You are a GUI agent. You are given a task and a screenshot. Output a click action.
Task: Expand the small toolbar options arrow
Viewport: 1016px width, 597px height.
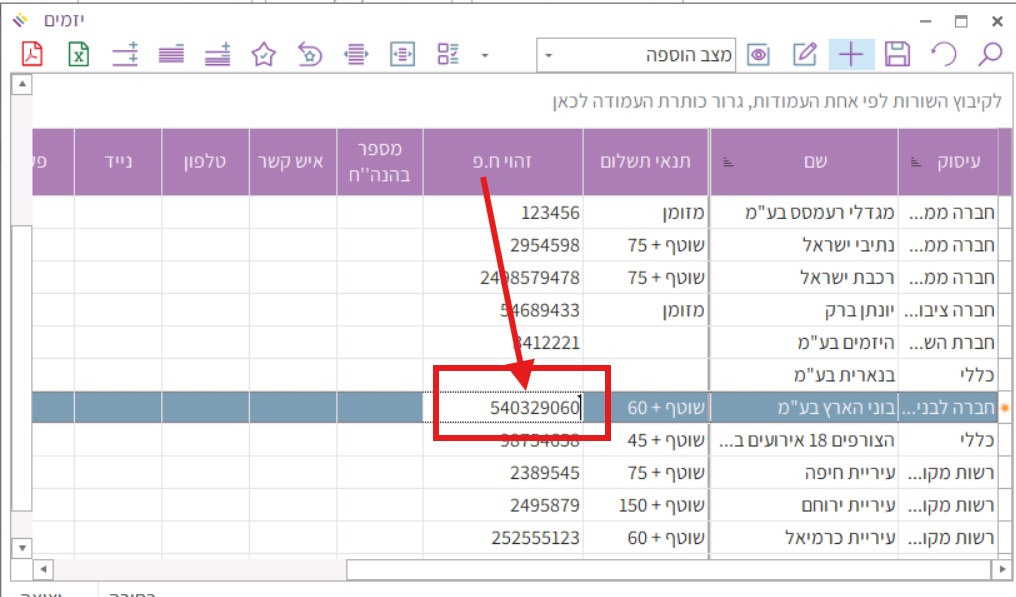(x=485, y=56)
